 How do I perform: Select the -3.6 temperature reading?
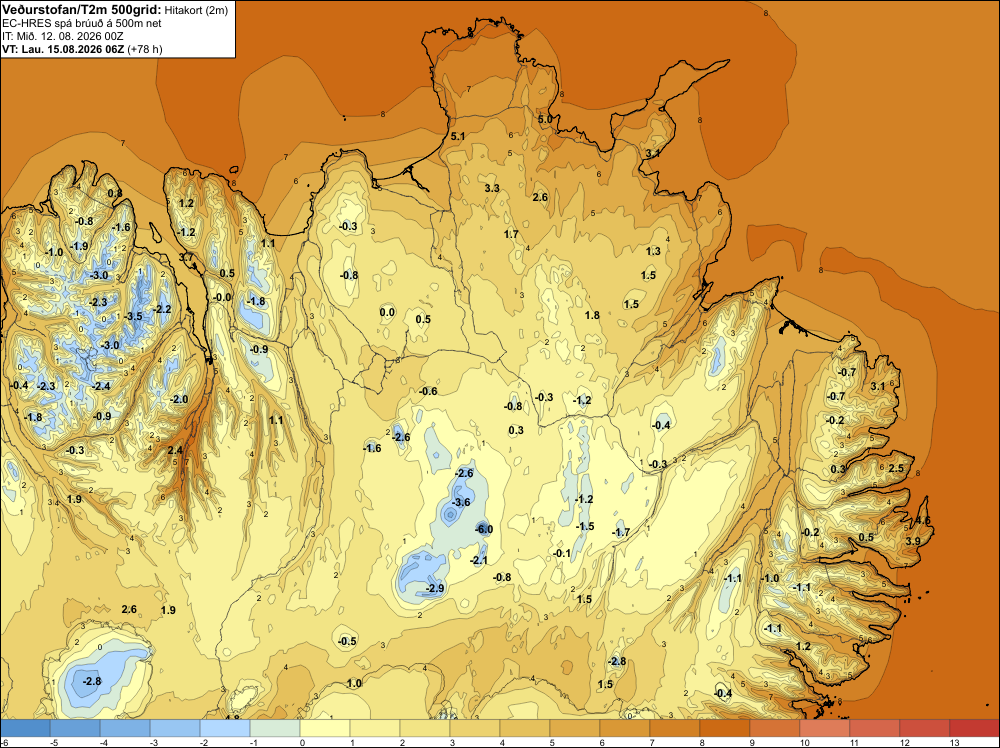[x=461, y=502]
